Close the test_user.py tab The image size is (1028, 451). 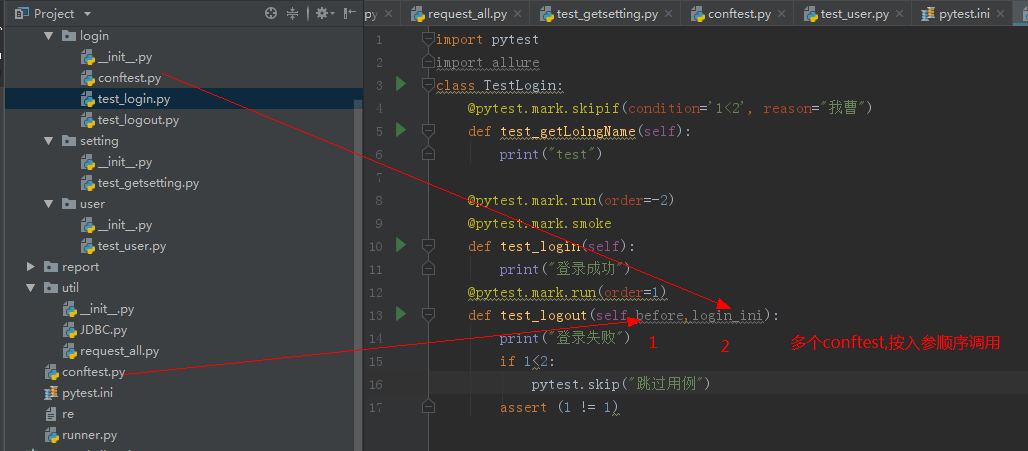[898, 14]
